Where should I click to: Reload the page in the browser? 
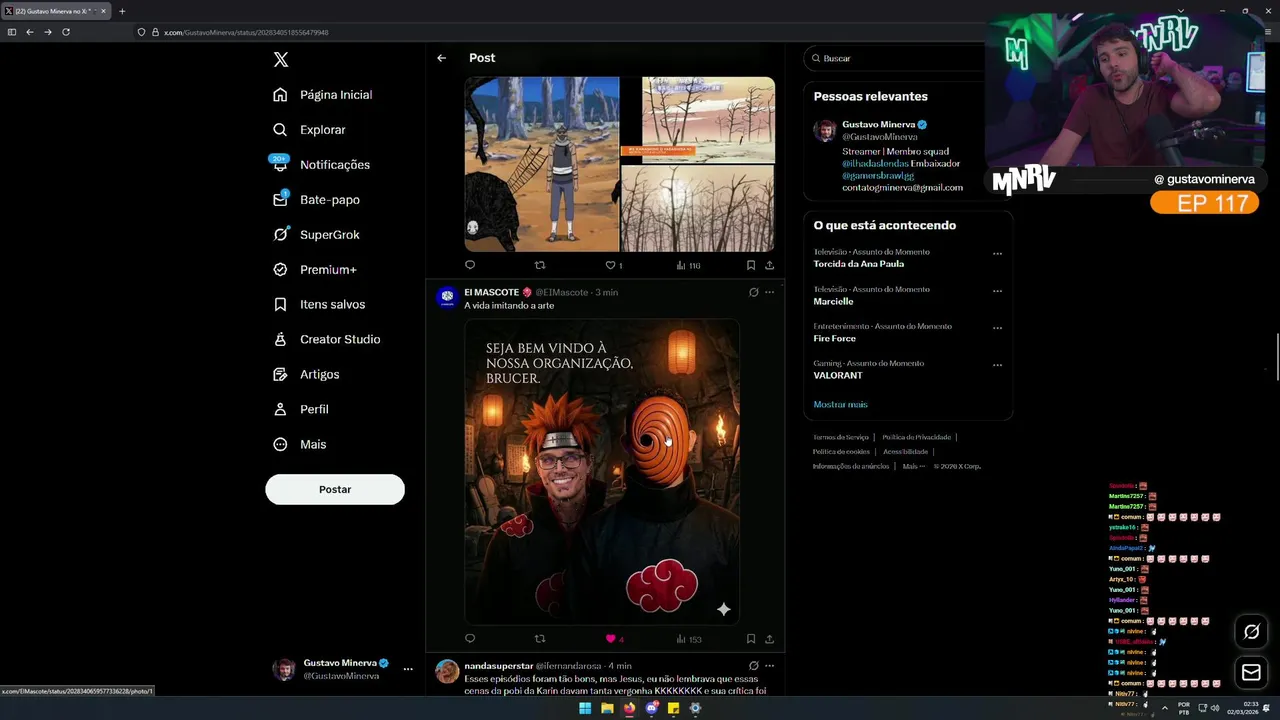(x=66, y=32)
